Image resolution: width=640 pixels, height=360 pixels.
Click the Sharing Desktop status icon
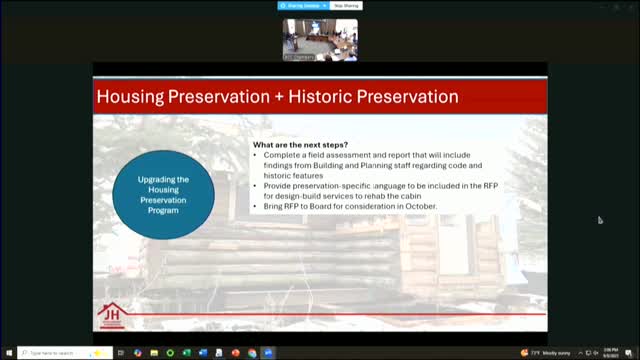[x=282, y=6]
